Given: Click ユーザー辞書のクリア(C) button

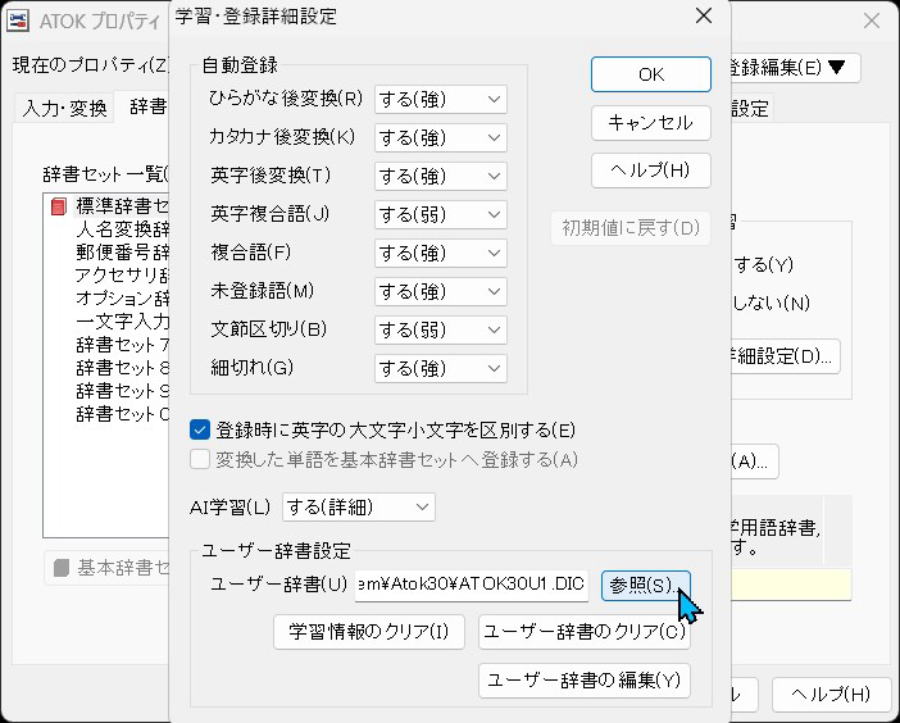Looking at the screenshot, I should coord(584,632).
